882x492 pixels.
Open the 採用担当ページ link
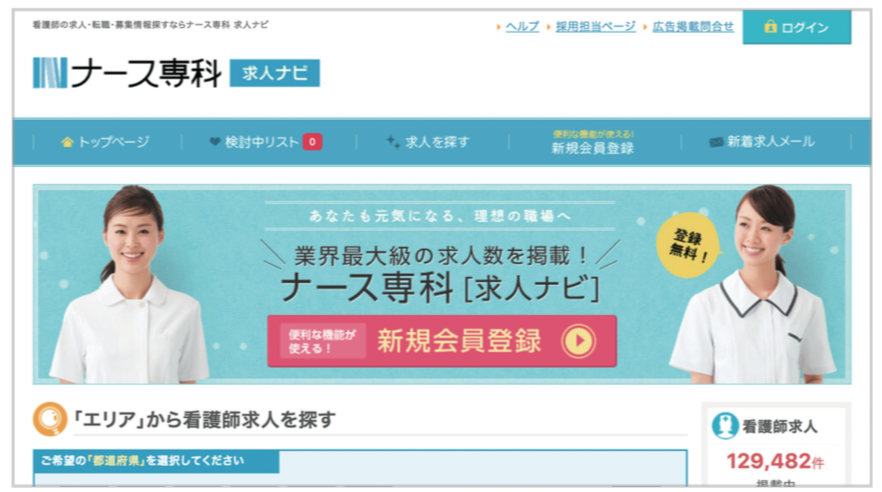(595, 26)
